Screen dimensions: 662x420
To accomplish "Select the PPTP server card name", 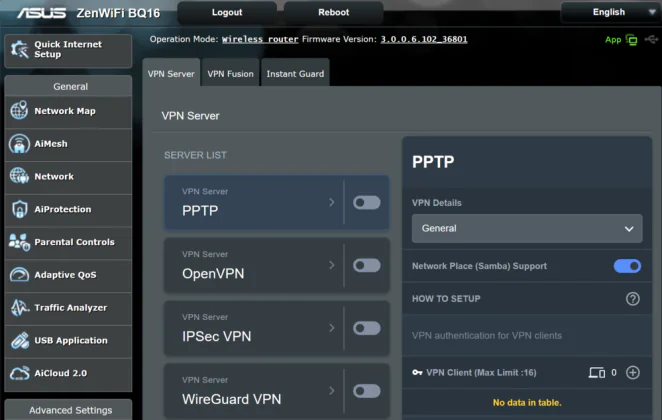I will (x=200, y=210).
